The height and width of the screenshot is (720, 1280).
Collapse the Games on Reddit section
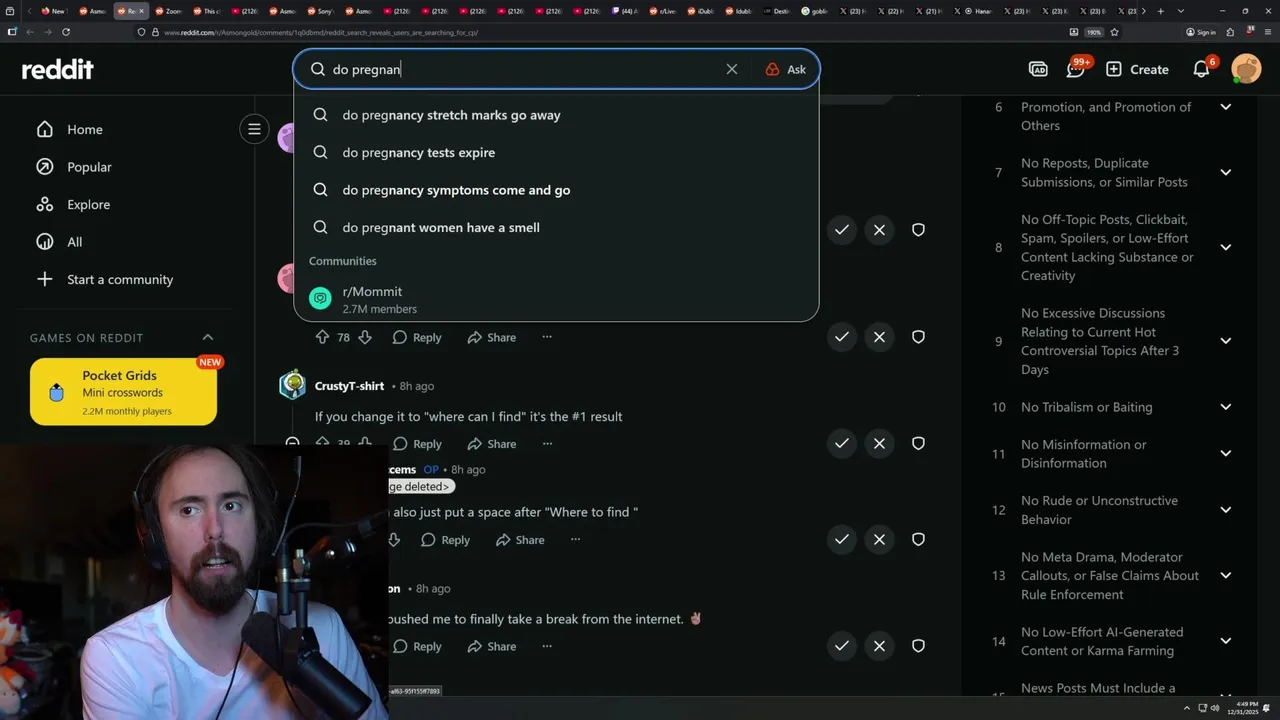[x=208, y=338]
